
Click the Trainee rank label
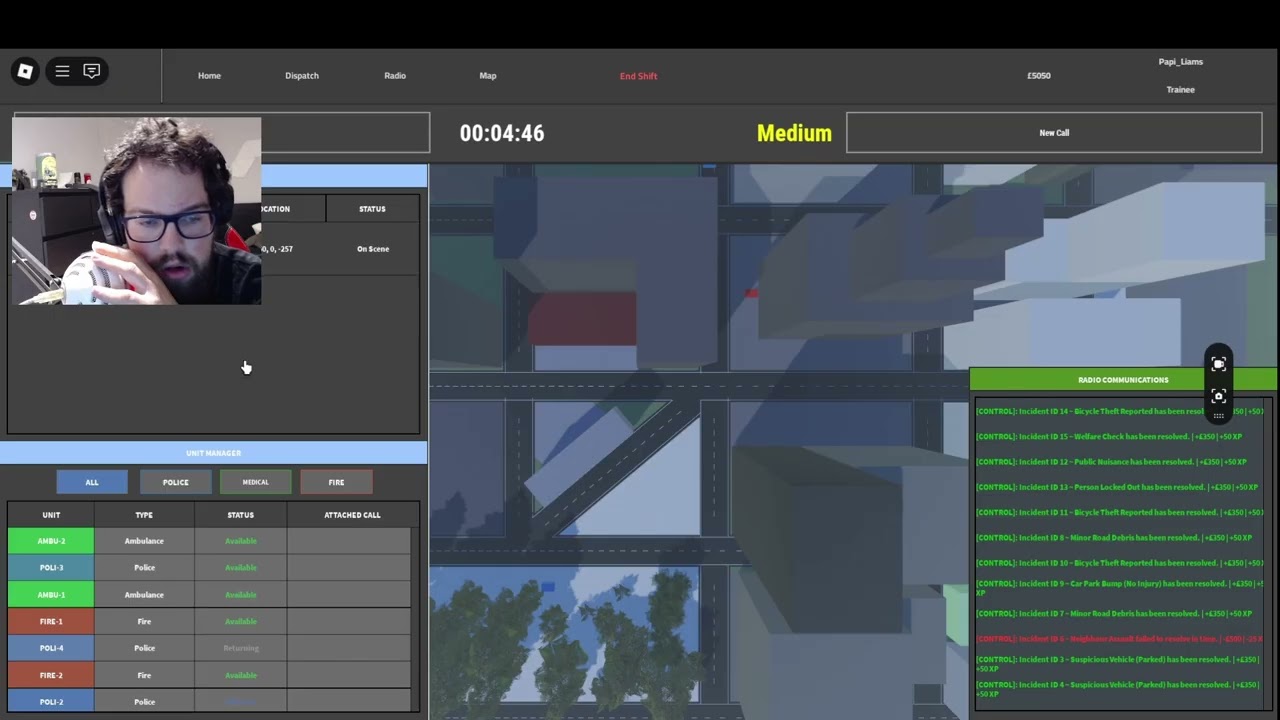click(1181, 90)
